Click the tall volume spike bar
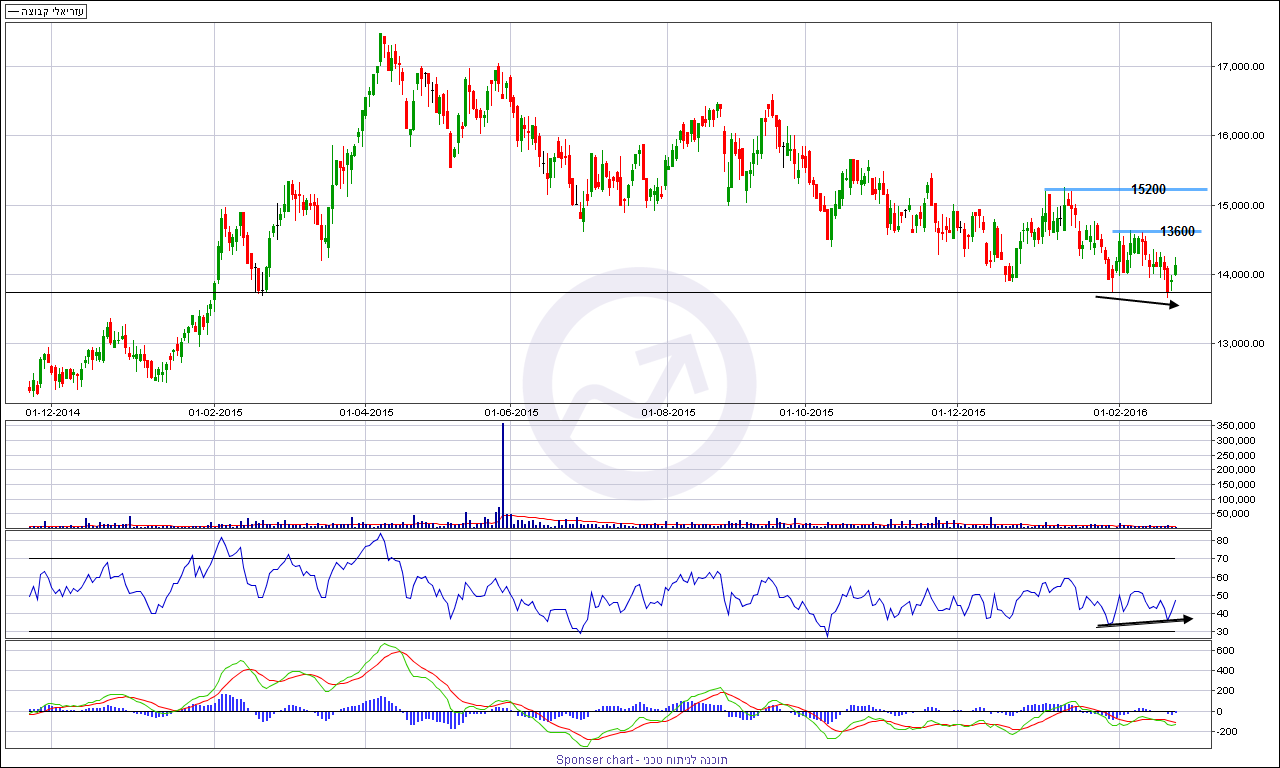The height and width of the screenshot is (768, 1280). (503, 470)
